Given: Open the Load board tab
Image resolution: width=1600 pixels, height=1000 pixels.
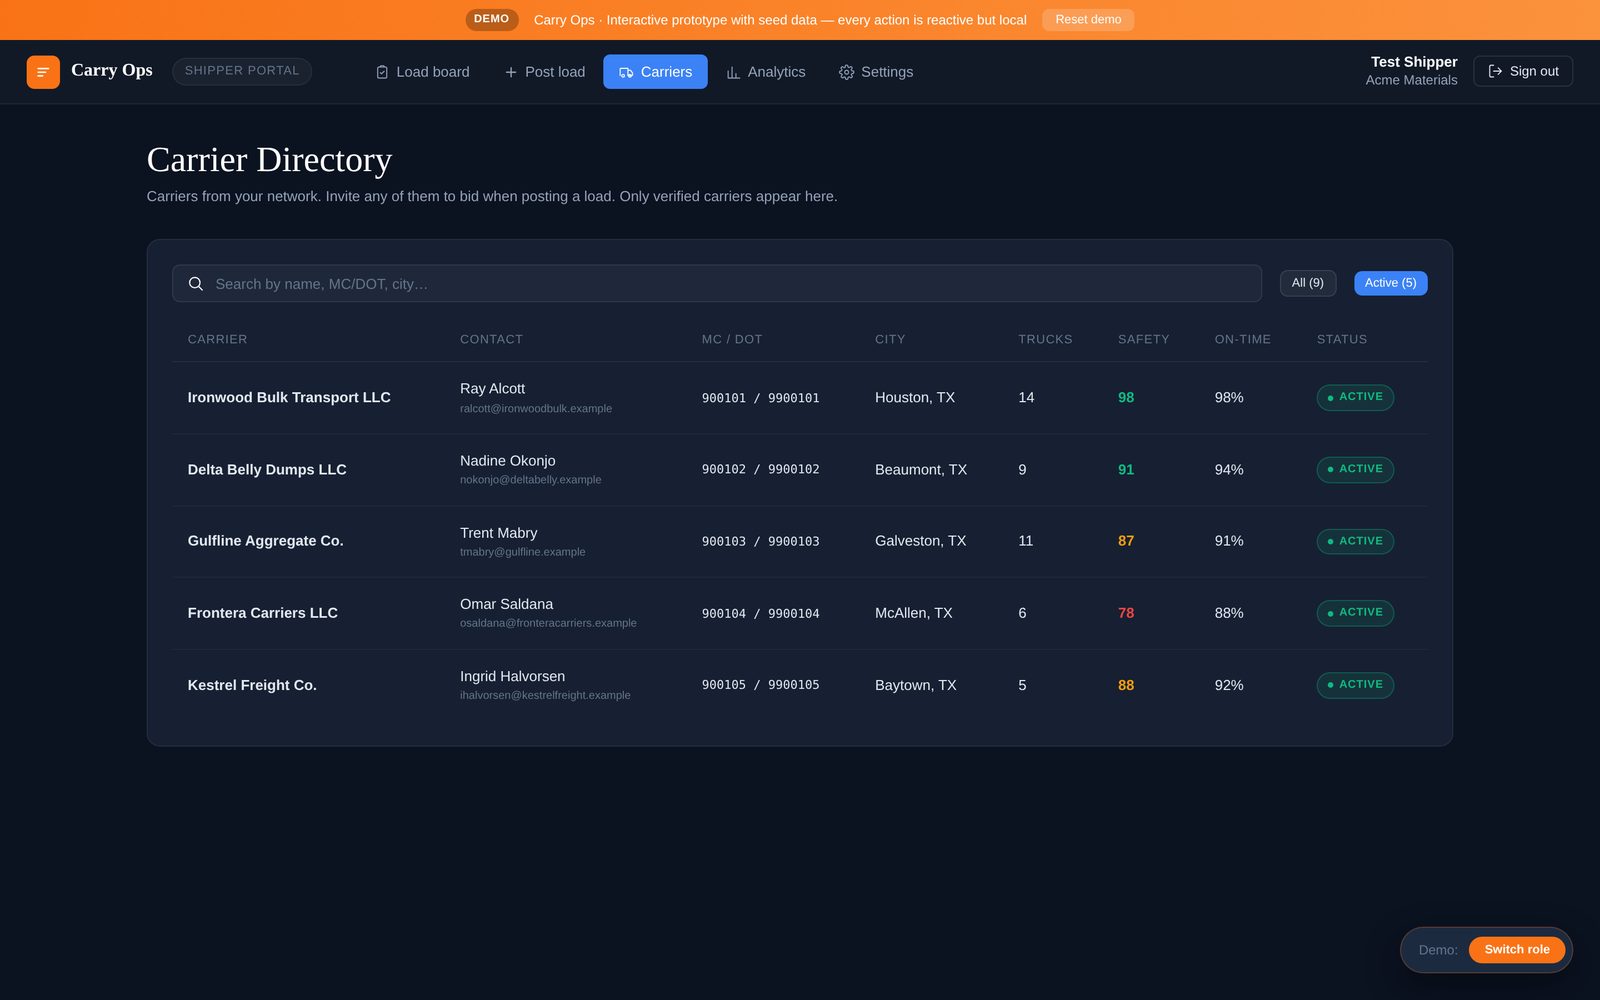Looking at the screenshot, I should point(422,72).
